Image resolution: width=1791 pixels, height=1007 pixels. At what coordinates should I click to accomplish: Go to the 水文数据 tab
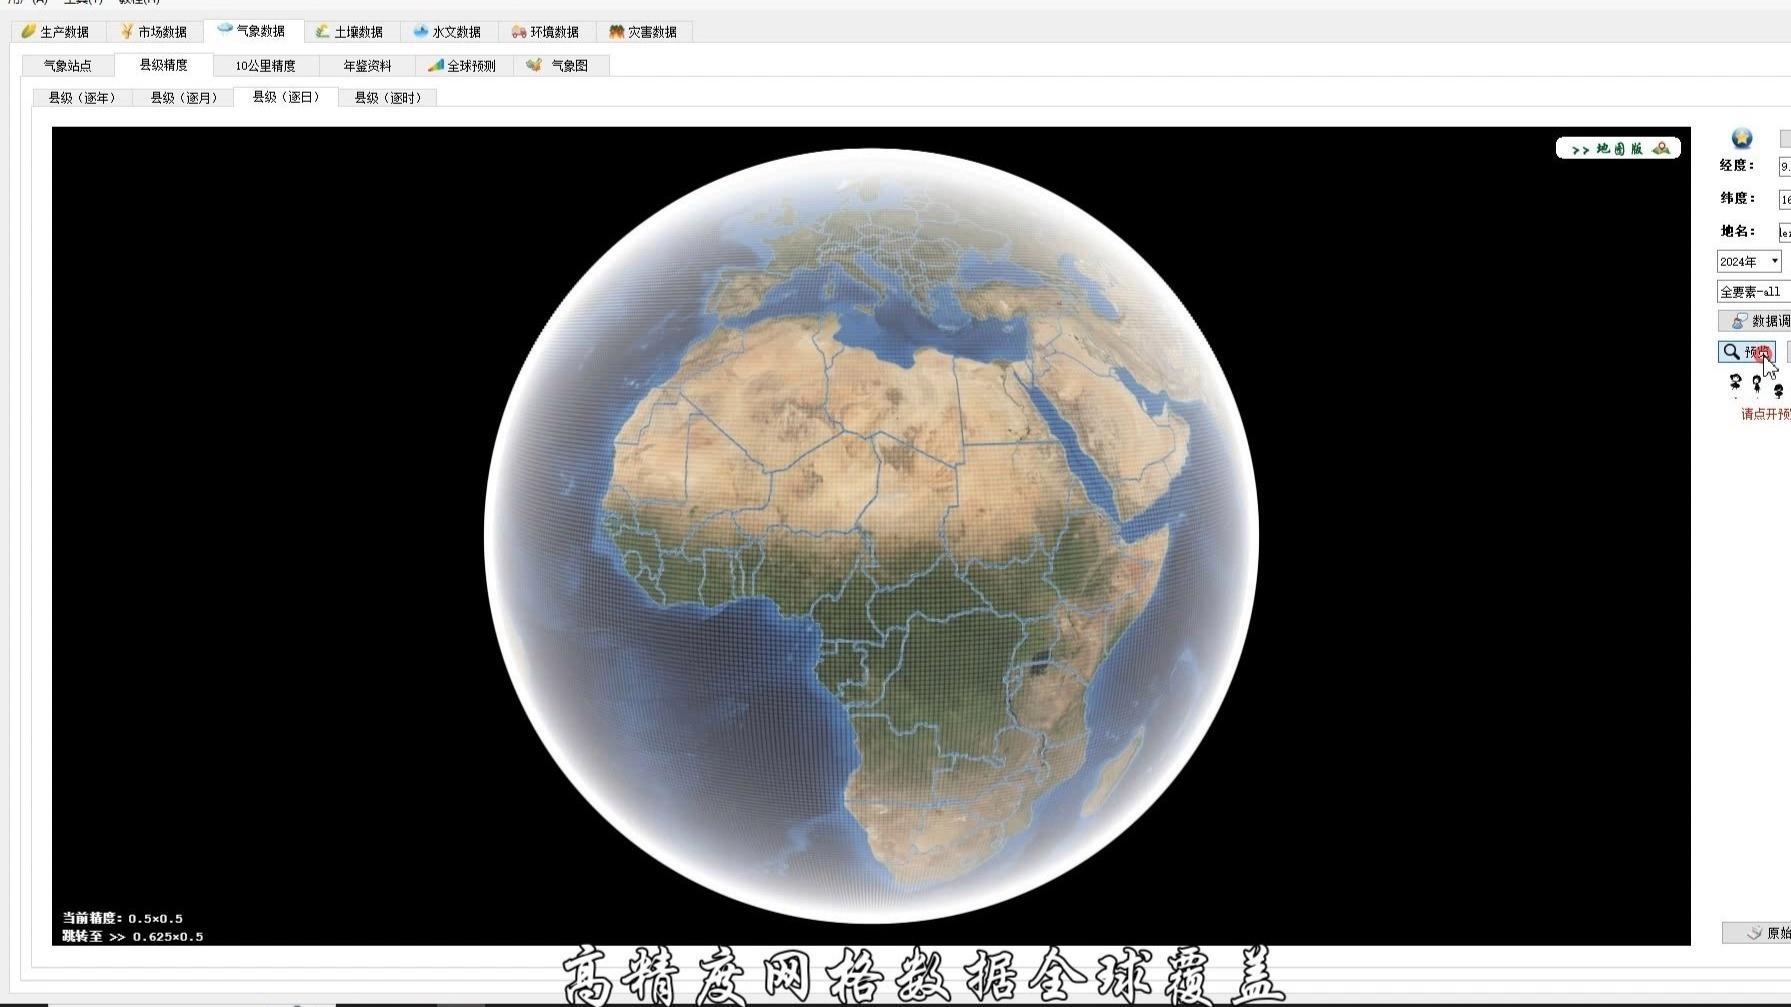(x=448, y=32)
